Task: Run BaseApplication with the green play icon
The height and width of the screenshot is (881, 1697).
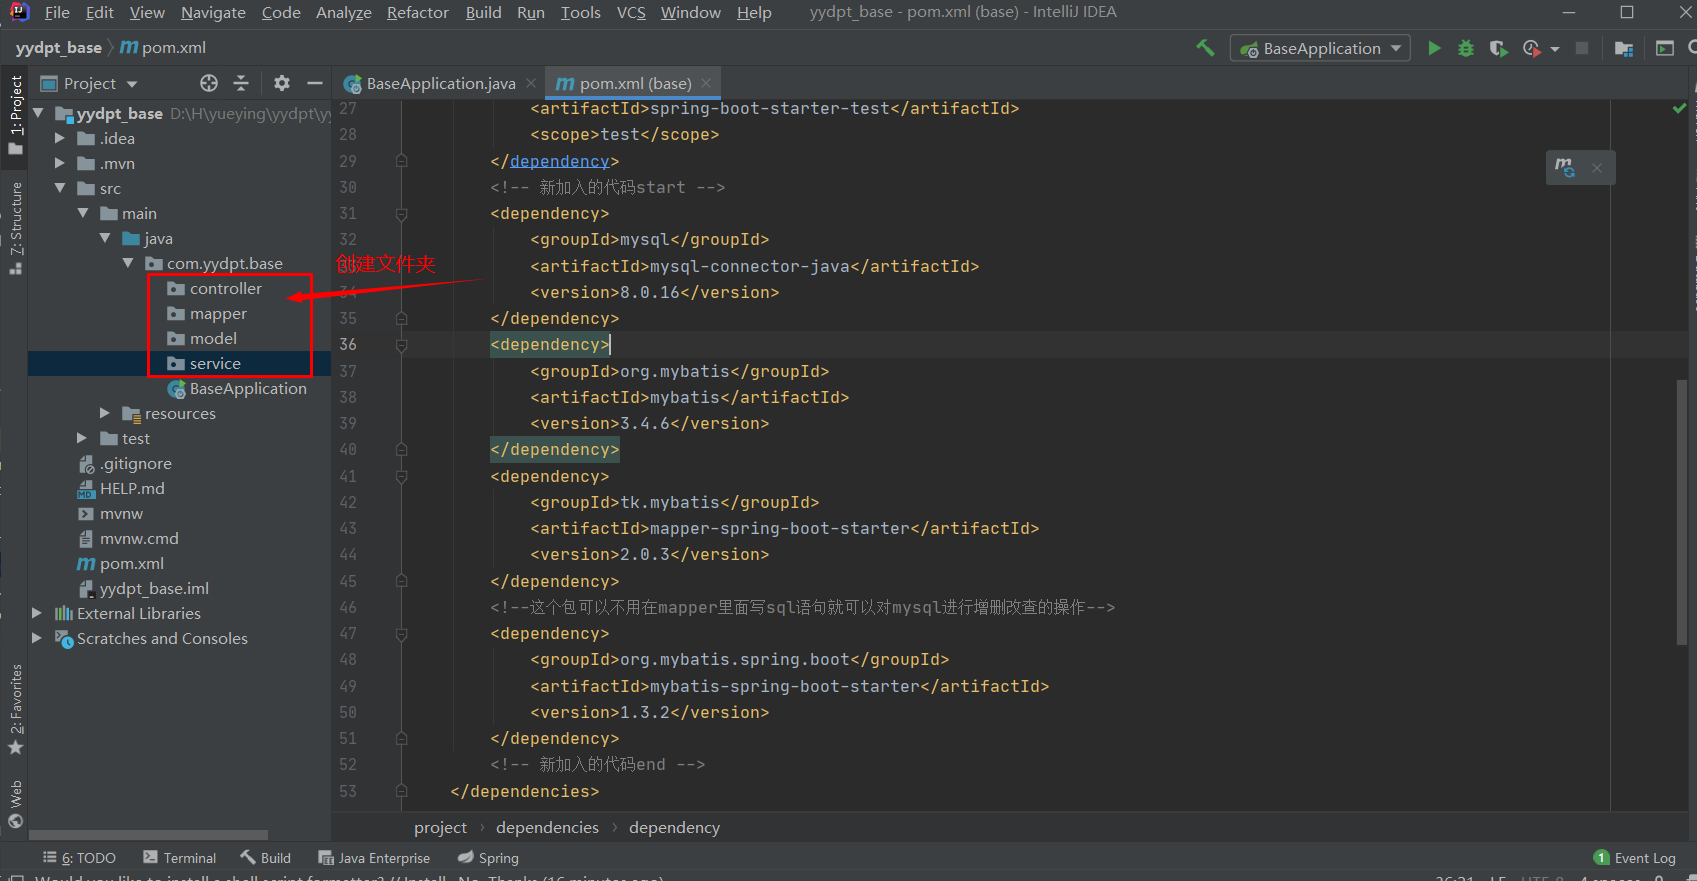Action: tap(1434, 48)
